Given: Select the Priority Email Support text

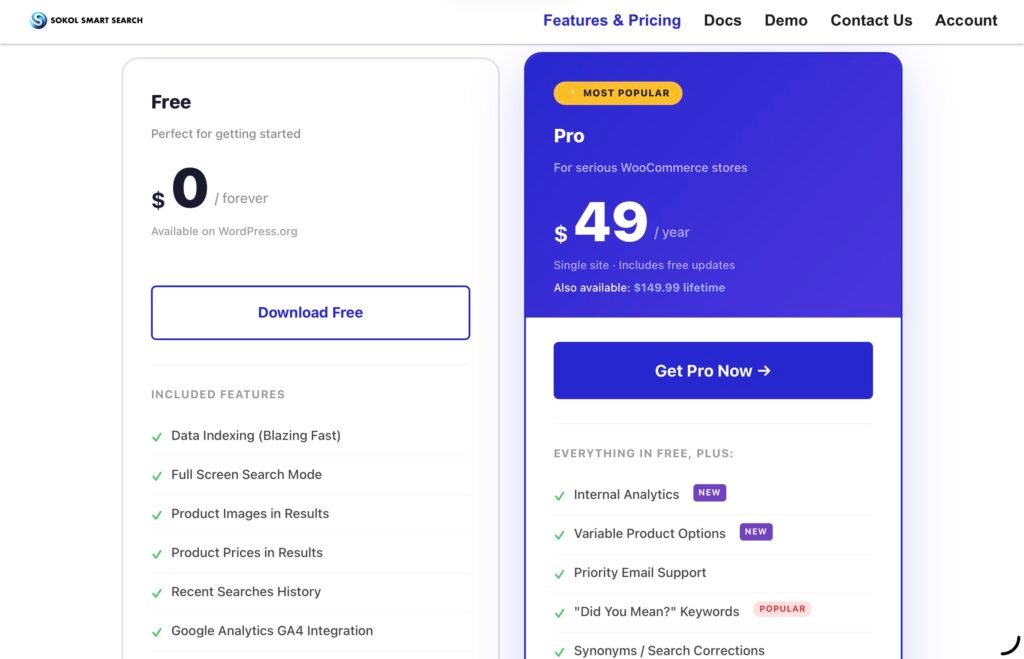Looking at the screenshot, I should (x=640, y=573).
